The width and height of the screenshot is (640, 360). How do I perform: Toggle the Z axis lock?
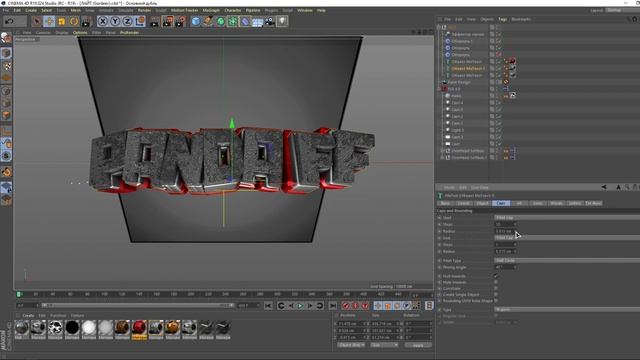coord(127,21)
